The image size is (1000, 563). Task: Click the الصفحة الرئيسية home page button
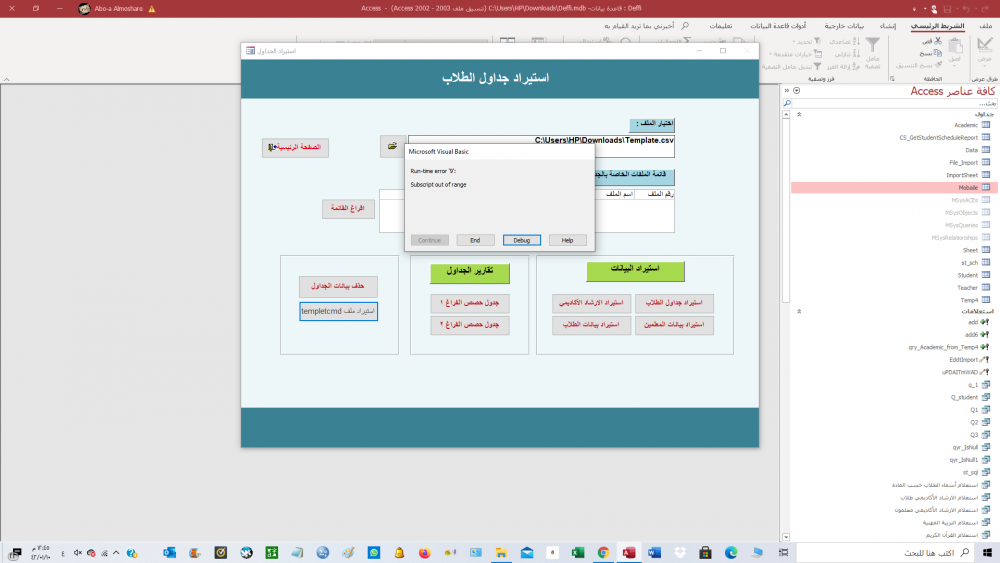(295, 147)
